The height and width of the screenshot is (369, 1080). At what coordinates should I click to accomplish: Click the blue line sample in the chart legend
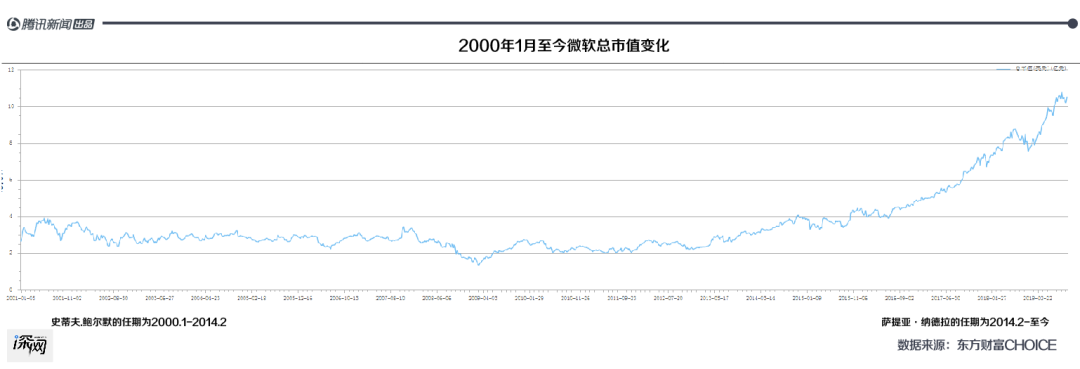tap(1004, 69)
